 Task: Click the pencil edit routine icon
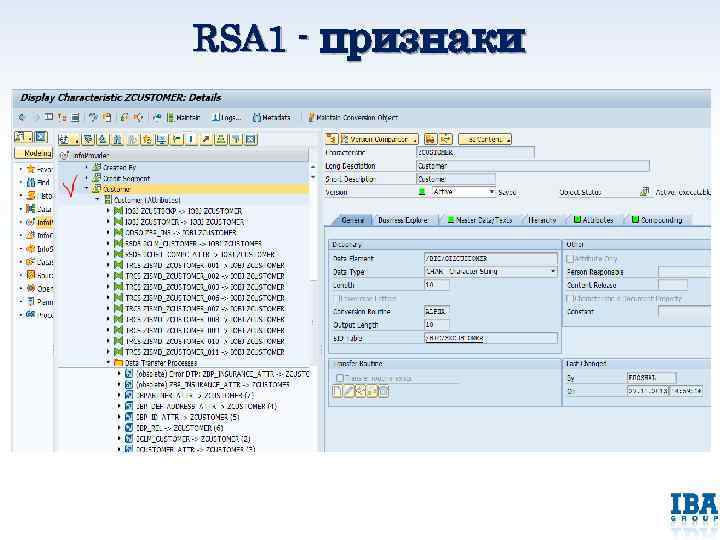tap(349, 391)
